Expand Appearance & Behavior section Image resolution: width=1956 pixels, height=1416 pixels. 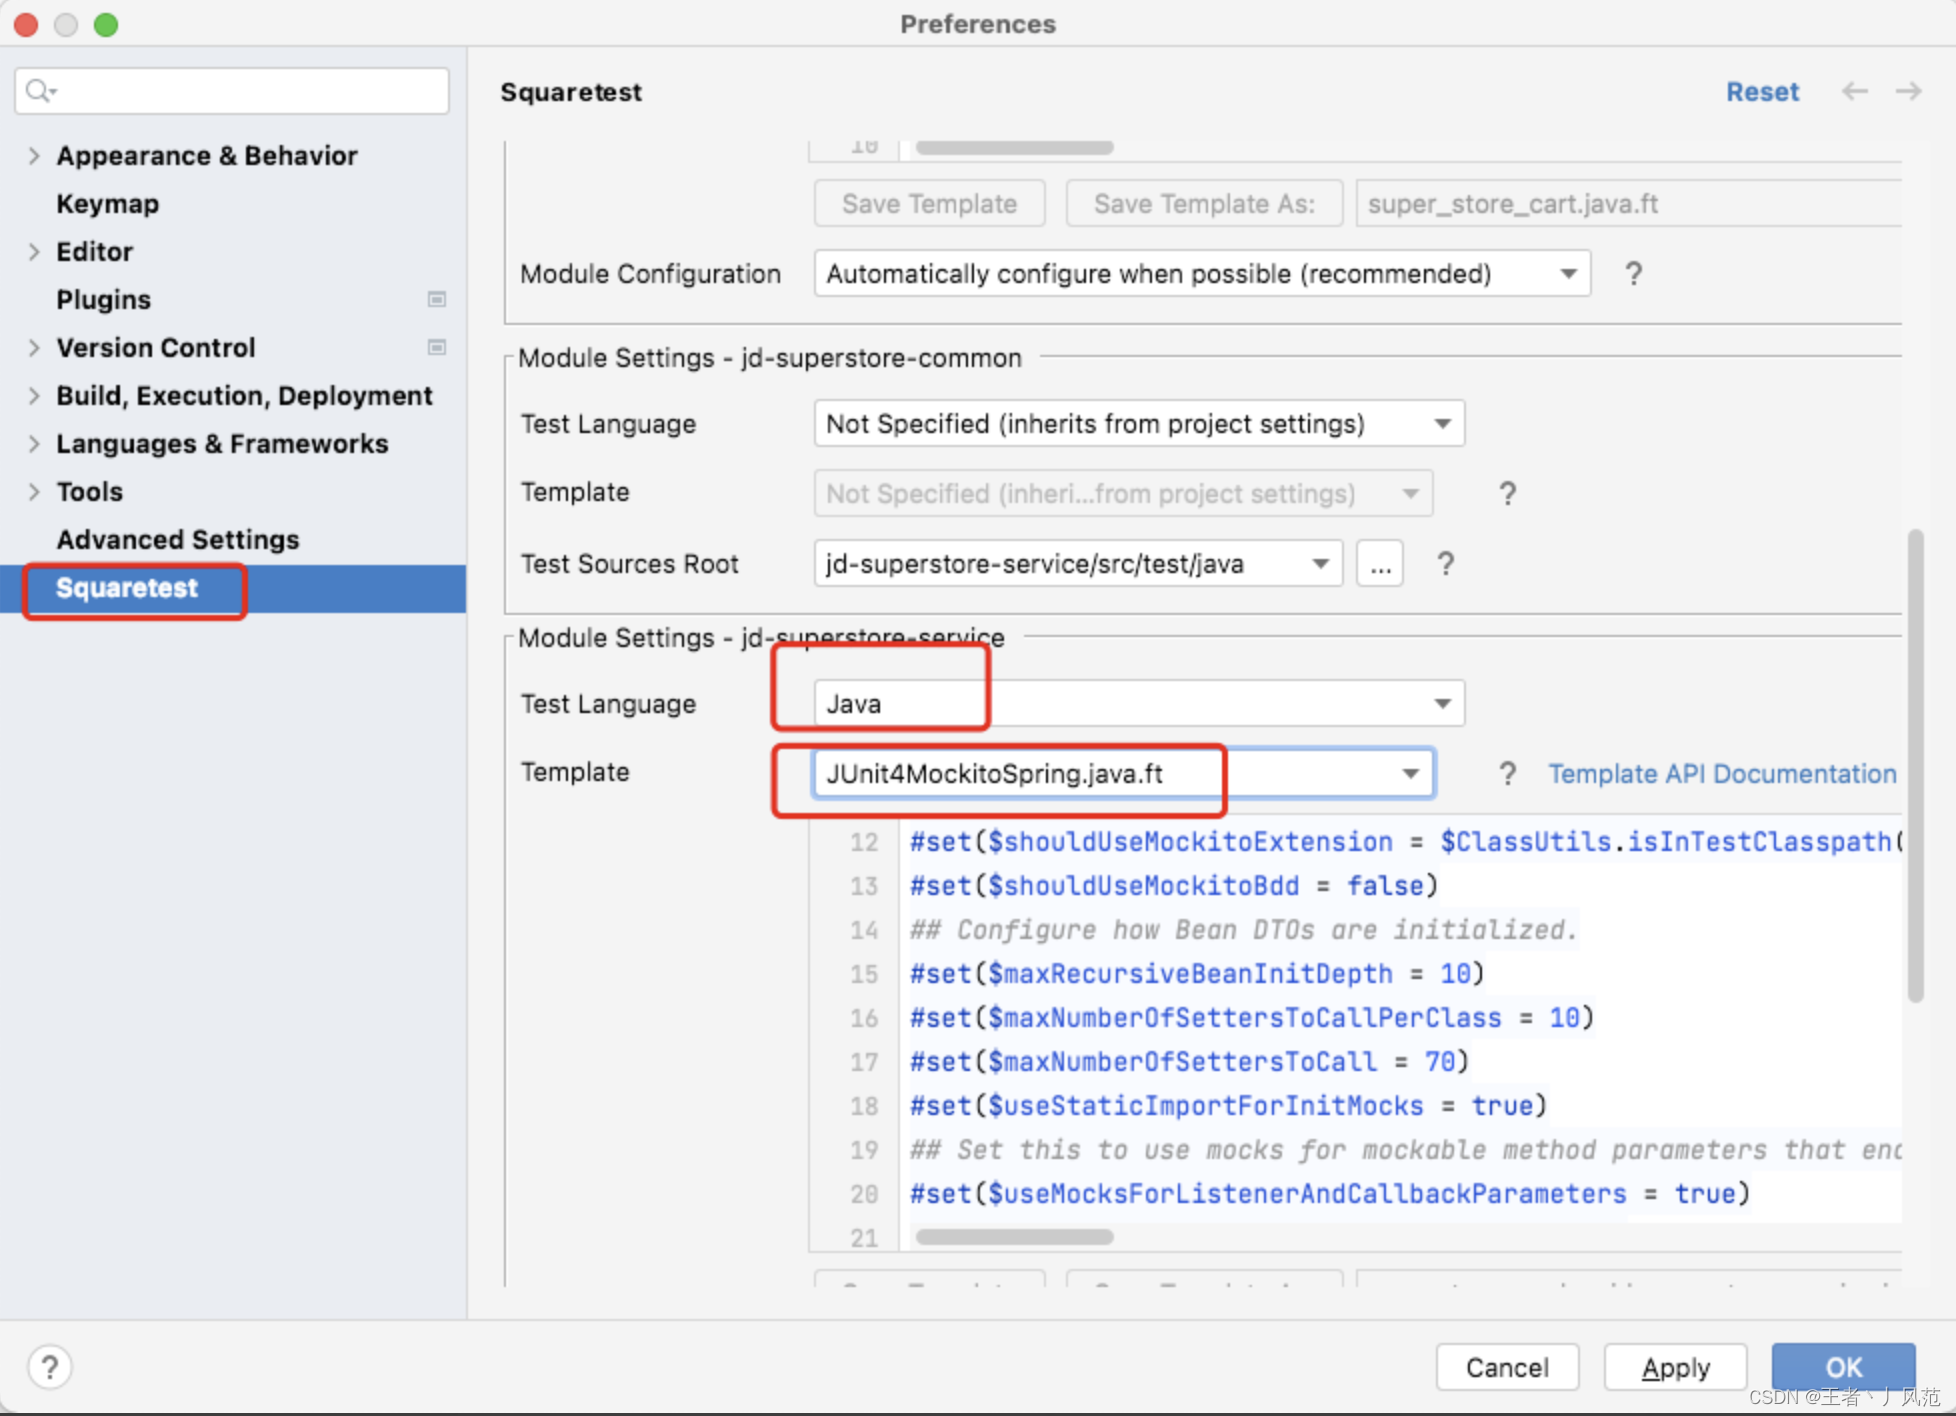coord(34,156)
